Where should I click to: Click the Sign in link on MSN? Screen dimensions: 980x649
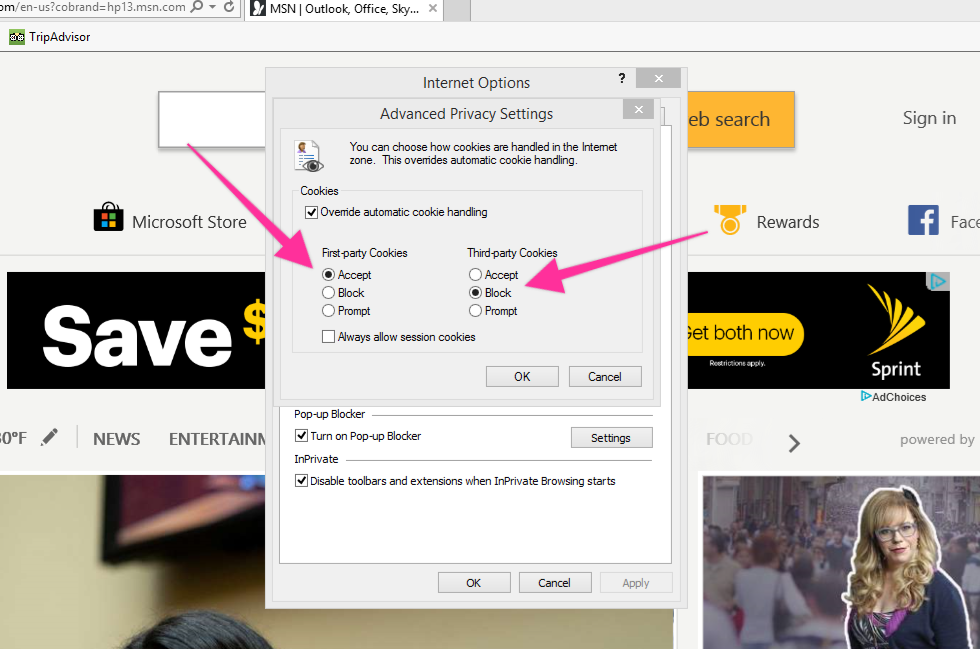coord(929,118)
